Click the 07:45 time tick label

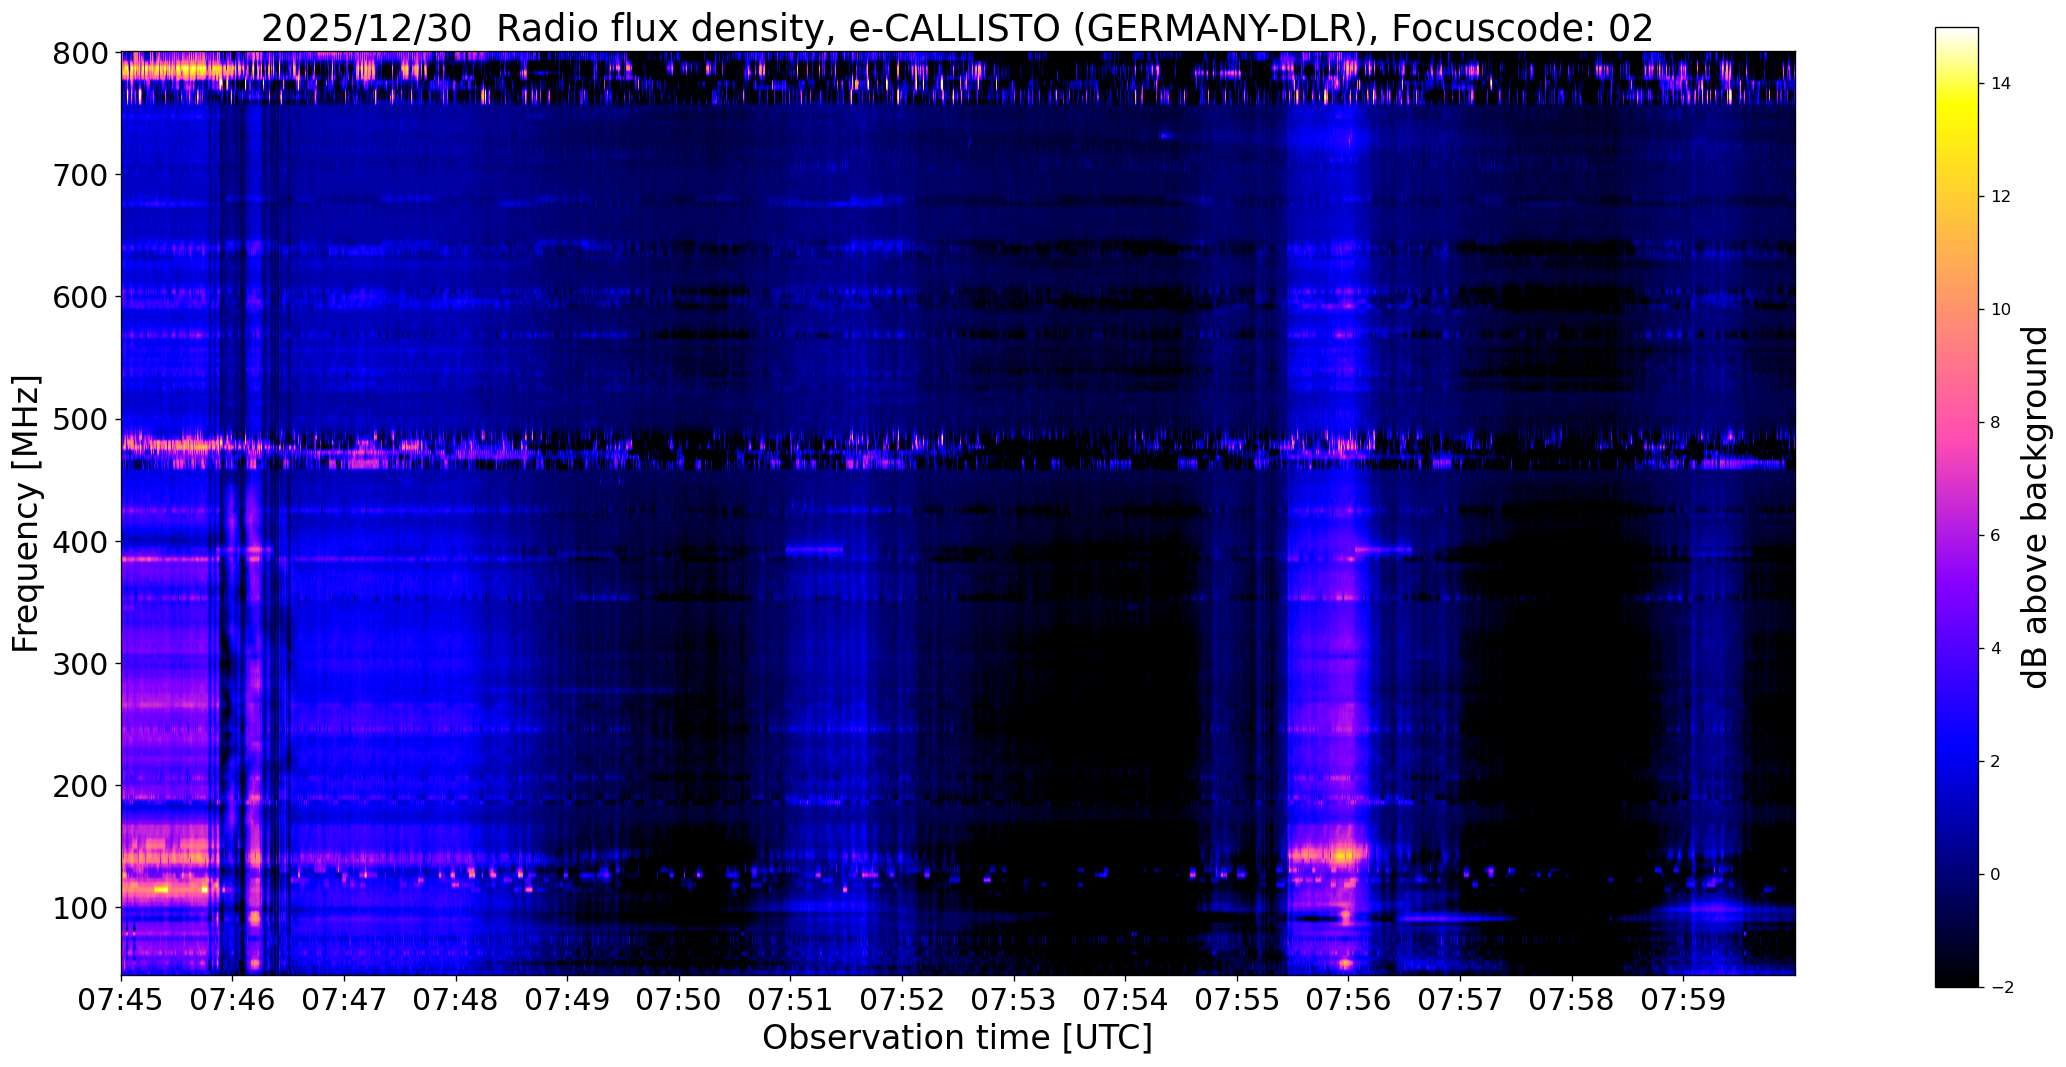[122, 1000]
